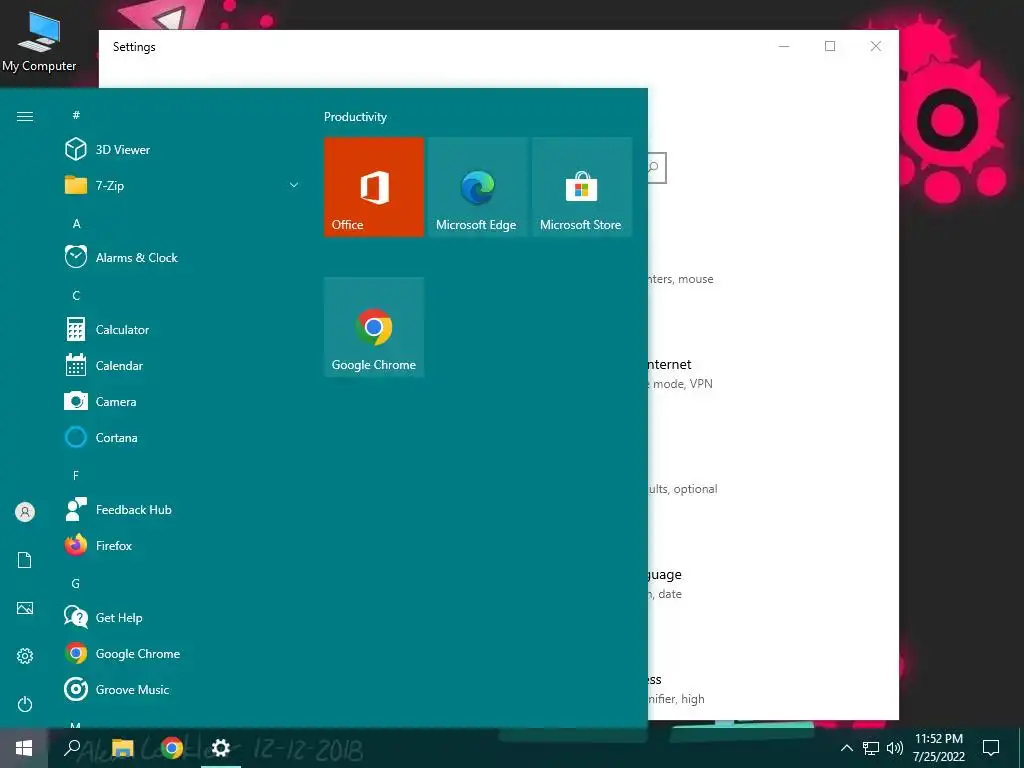Show hidden system tray icons
The image size is (1024, 768).
(x=846, y=748)
